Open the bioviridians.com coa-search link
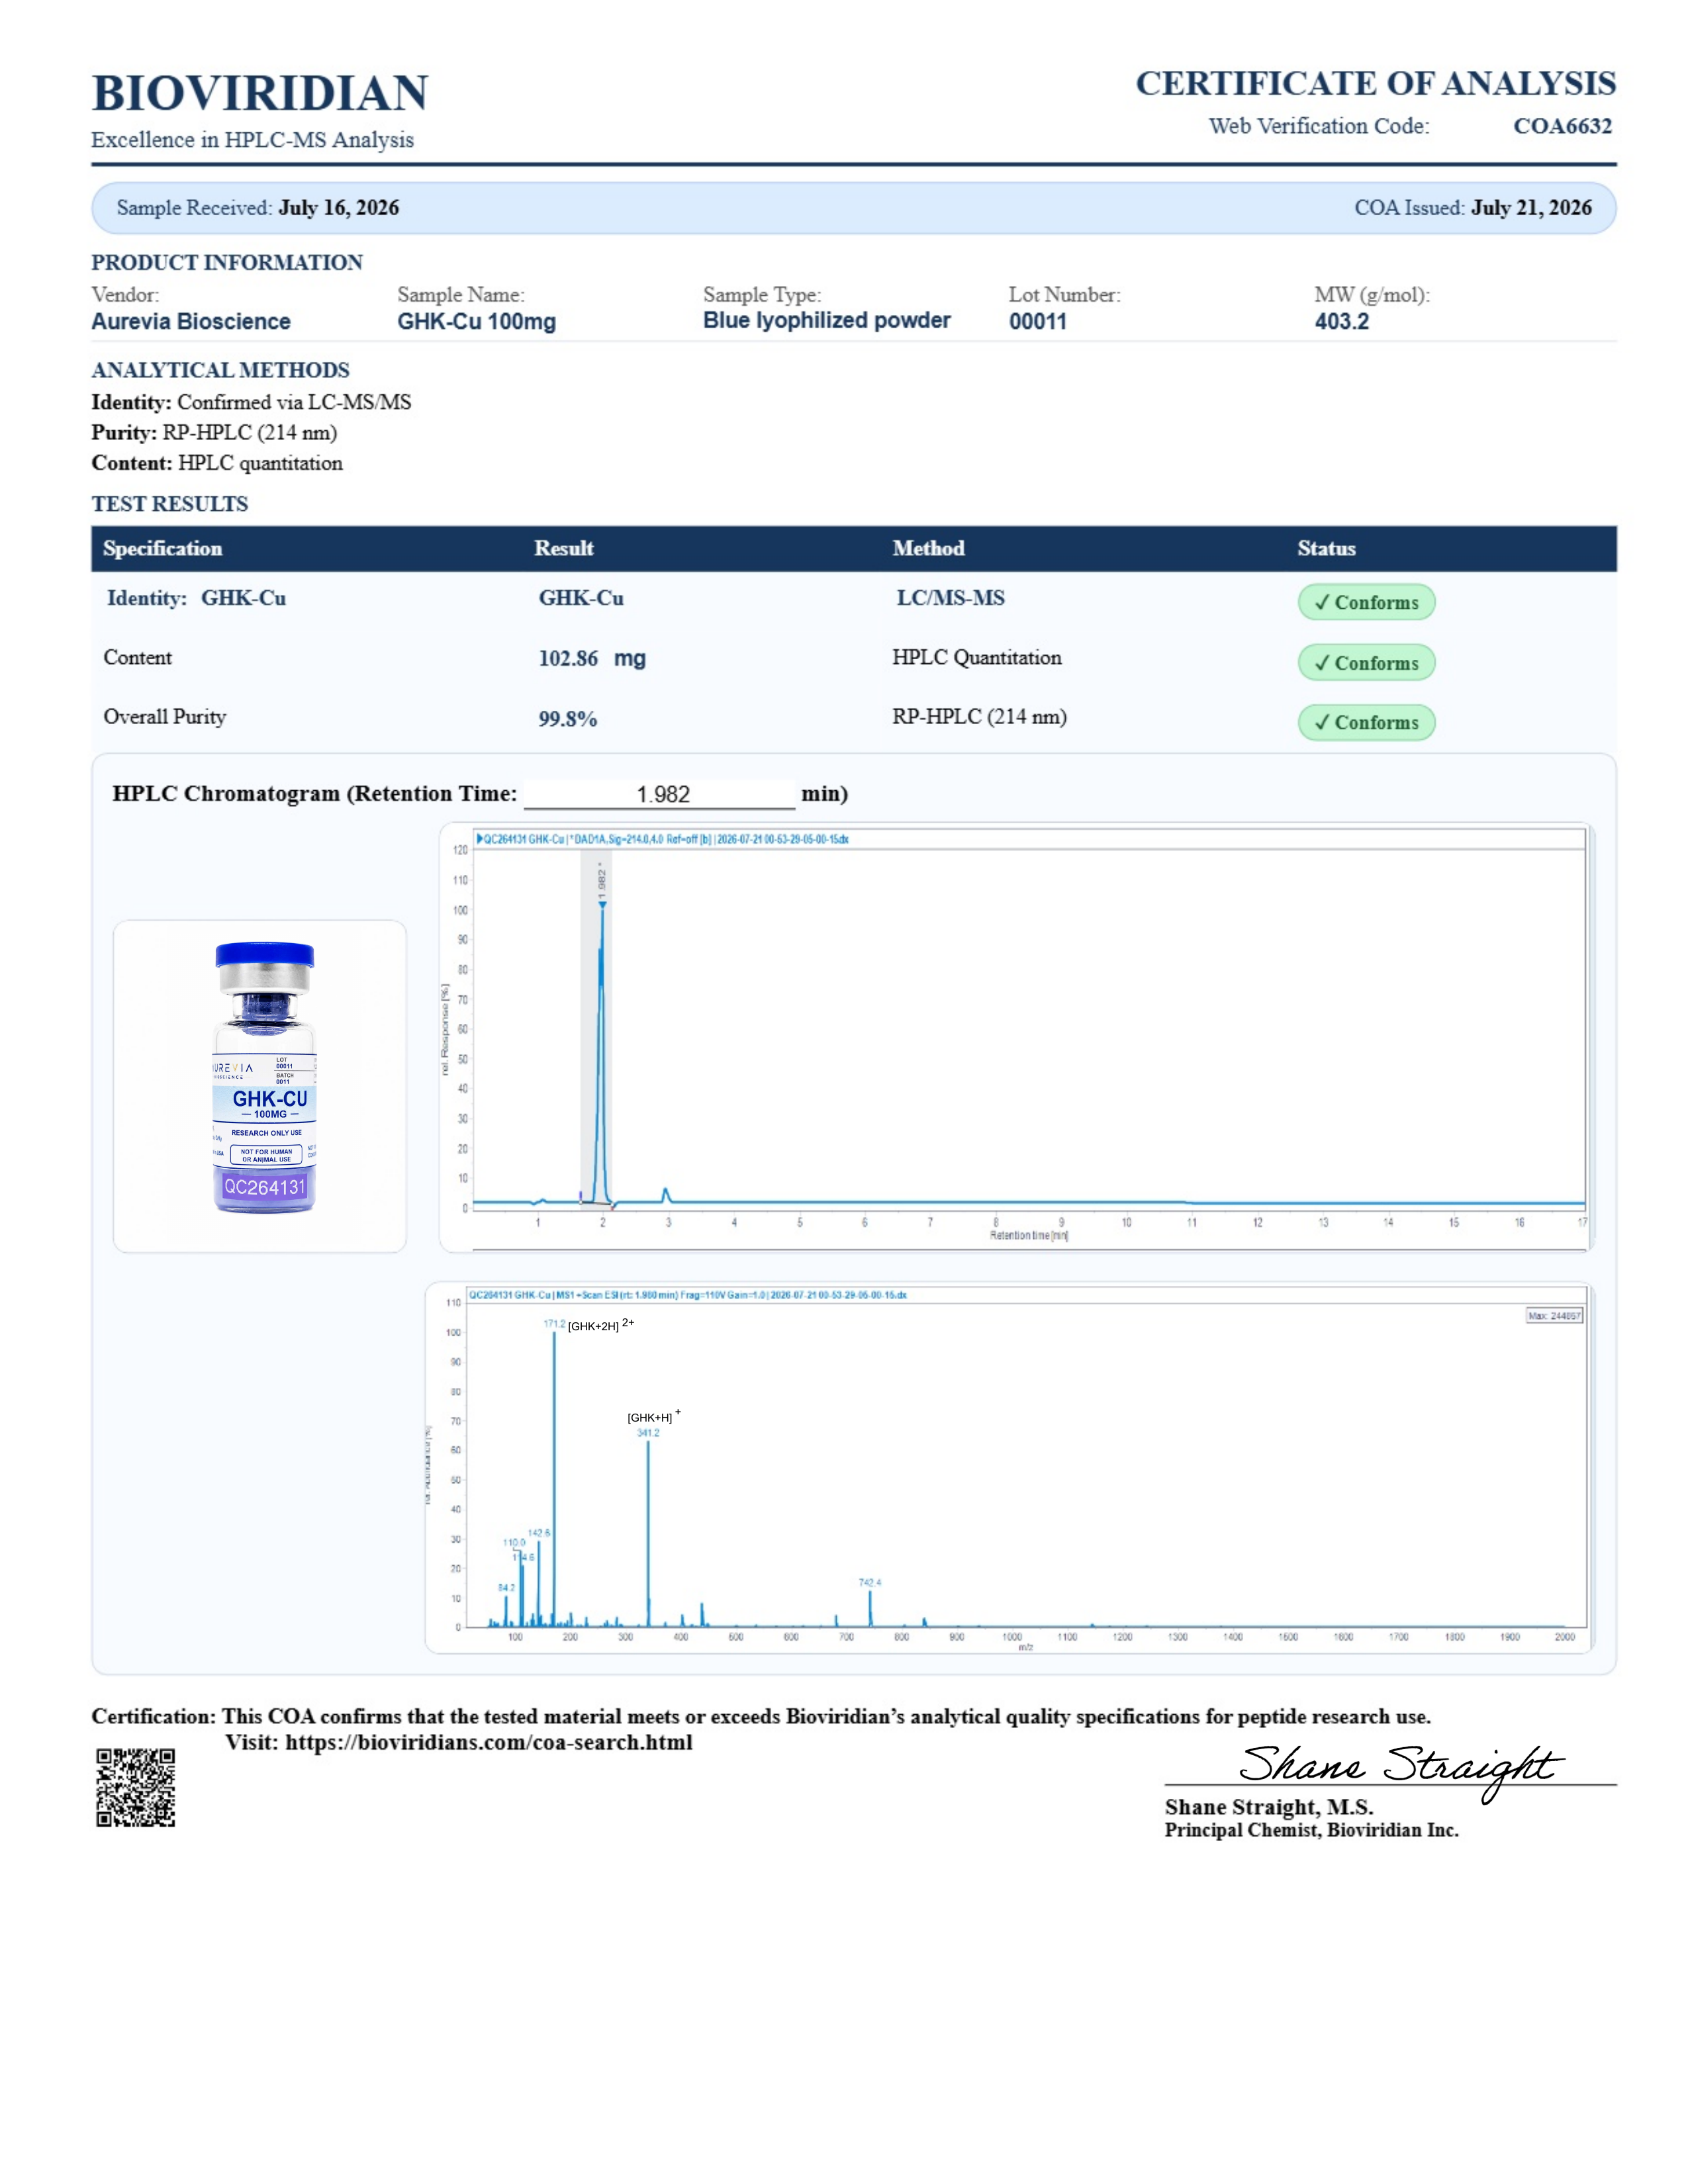 pos(488,1742)
